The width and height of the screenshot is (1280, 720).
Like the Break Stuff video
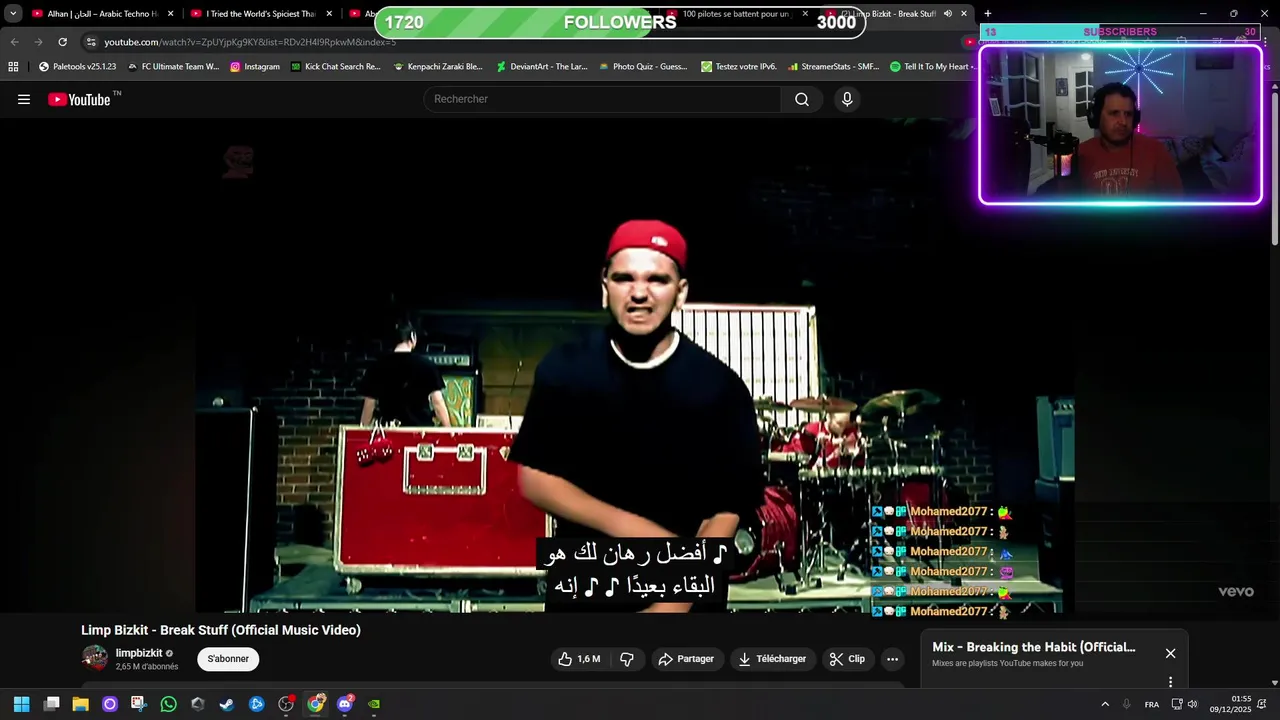click(579, 659)
